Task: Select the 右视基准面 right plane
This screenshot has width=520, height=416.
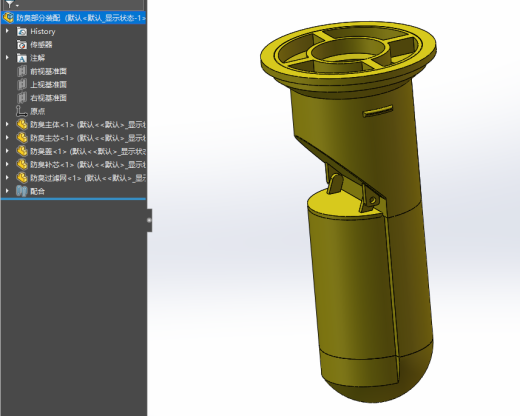Action: (48, 98)
